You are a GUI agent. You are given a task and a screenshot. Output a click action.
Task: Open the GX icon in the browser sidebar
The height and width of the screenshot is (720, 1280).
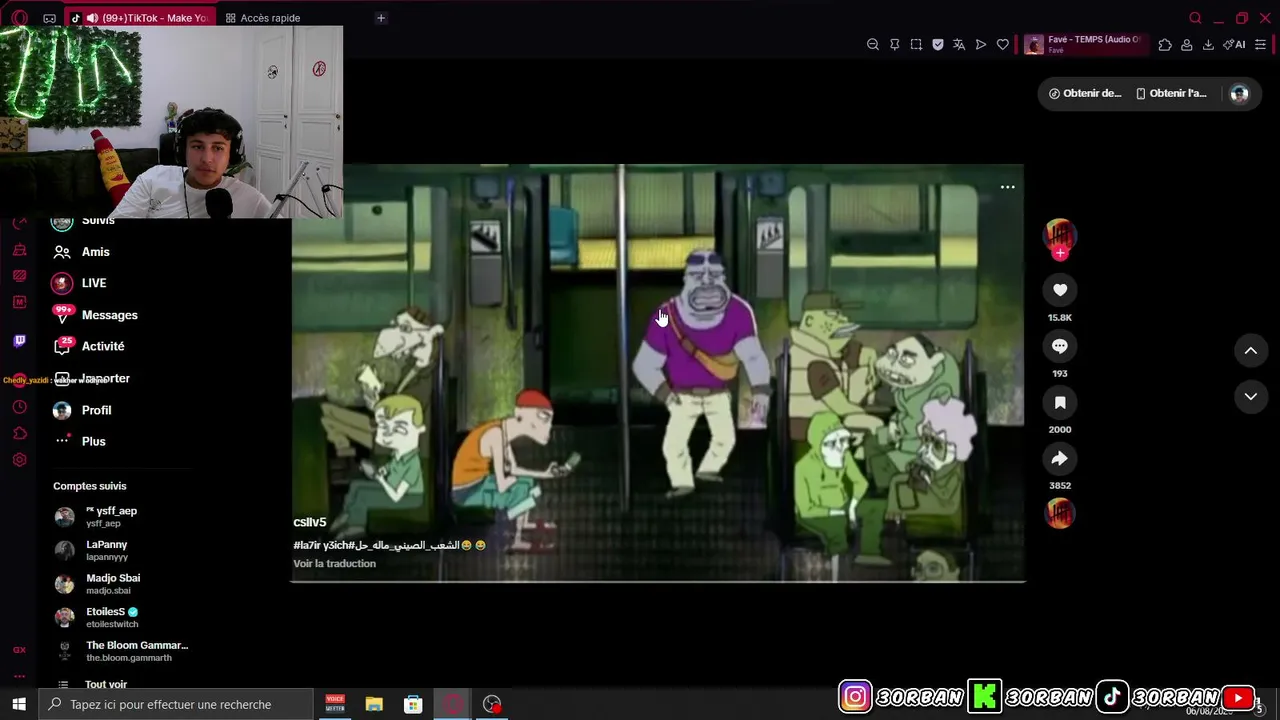click(19, 650)
